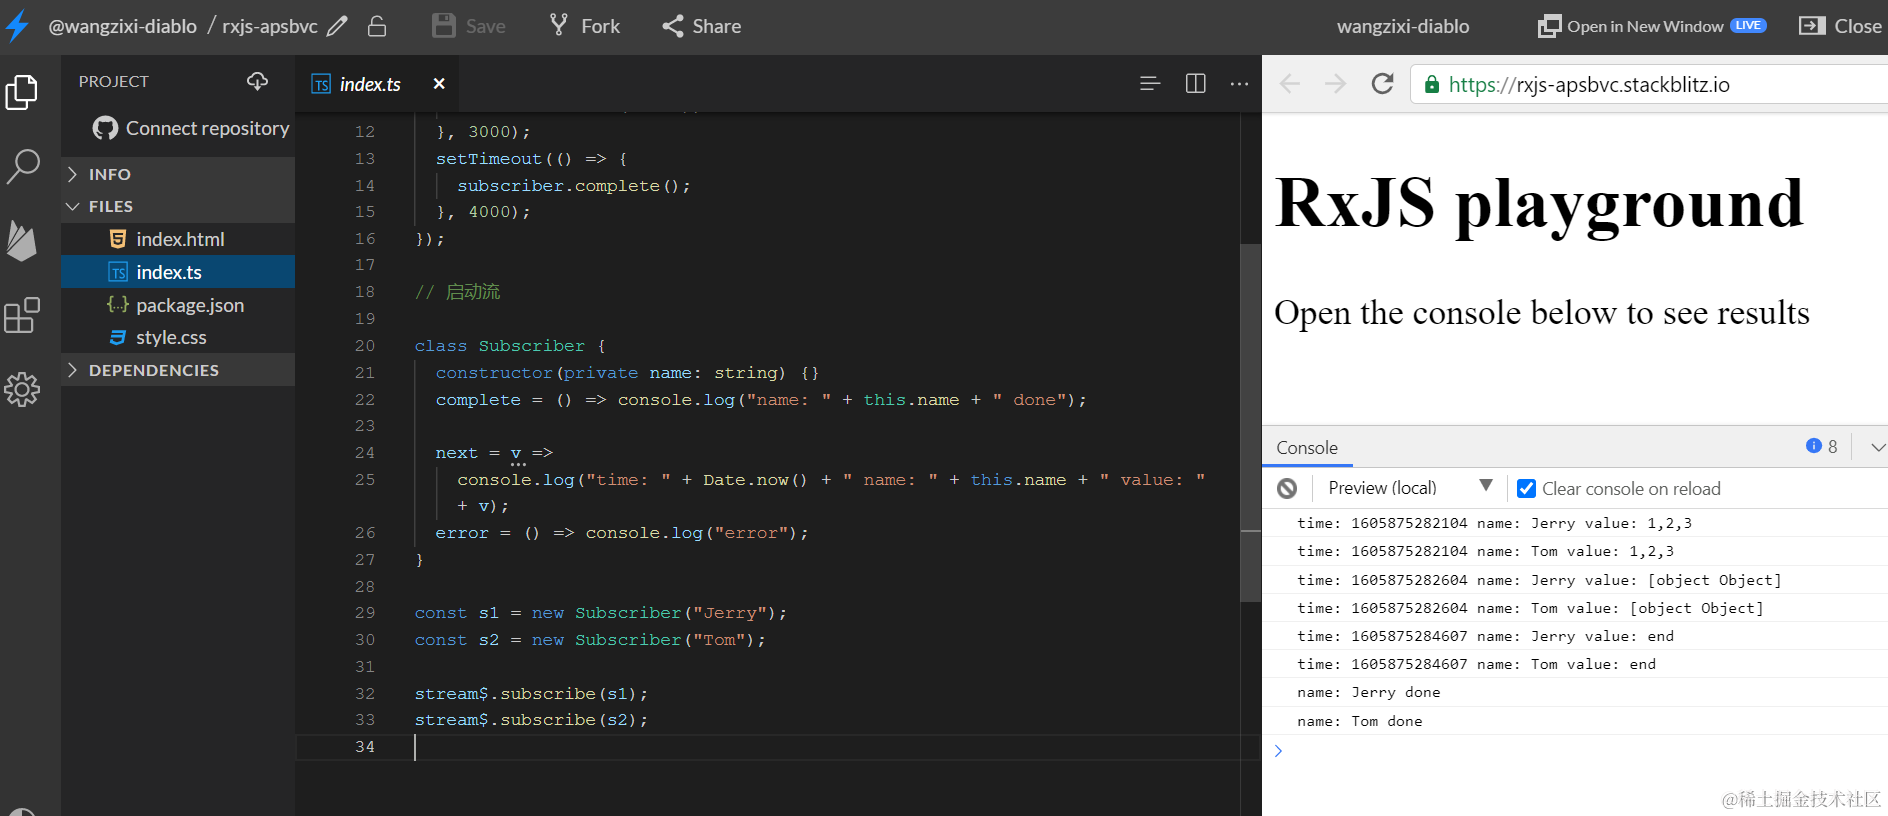
Task: Open the Firebase sidebar icon
Action: 22,241
